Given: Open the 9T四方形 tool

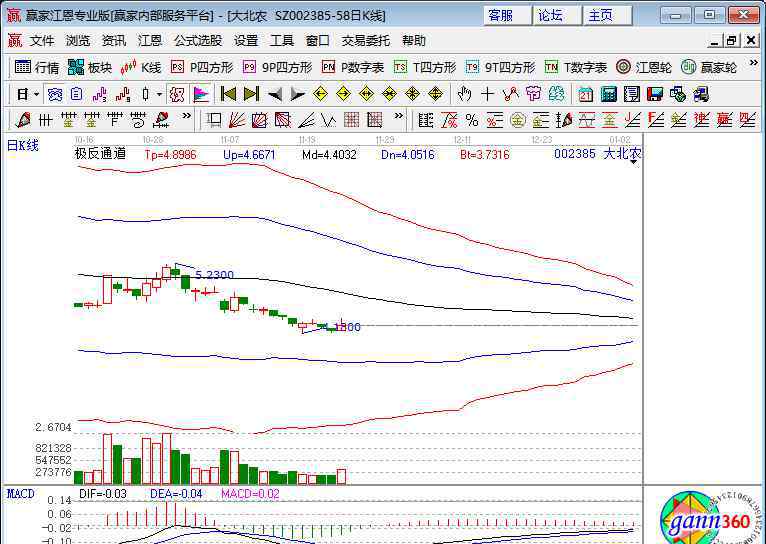Looking at the screenshot, I should point(500,67).
